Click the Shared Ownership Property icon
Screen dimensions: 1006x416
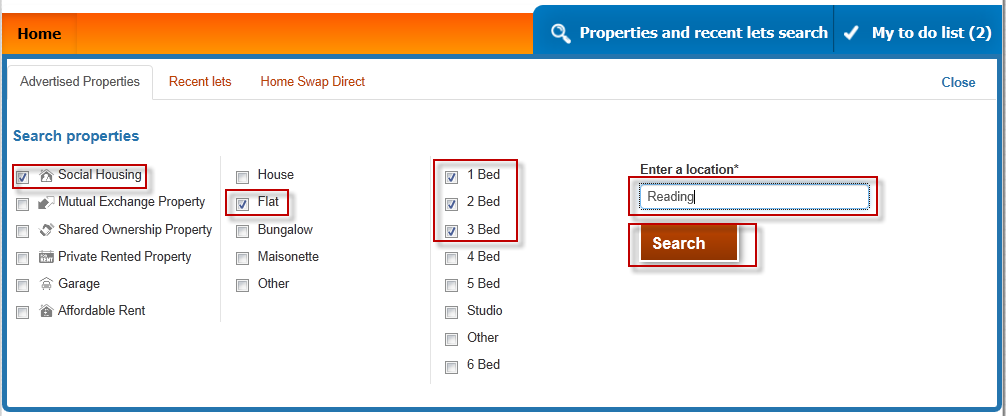46,230
